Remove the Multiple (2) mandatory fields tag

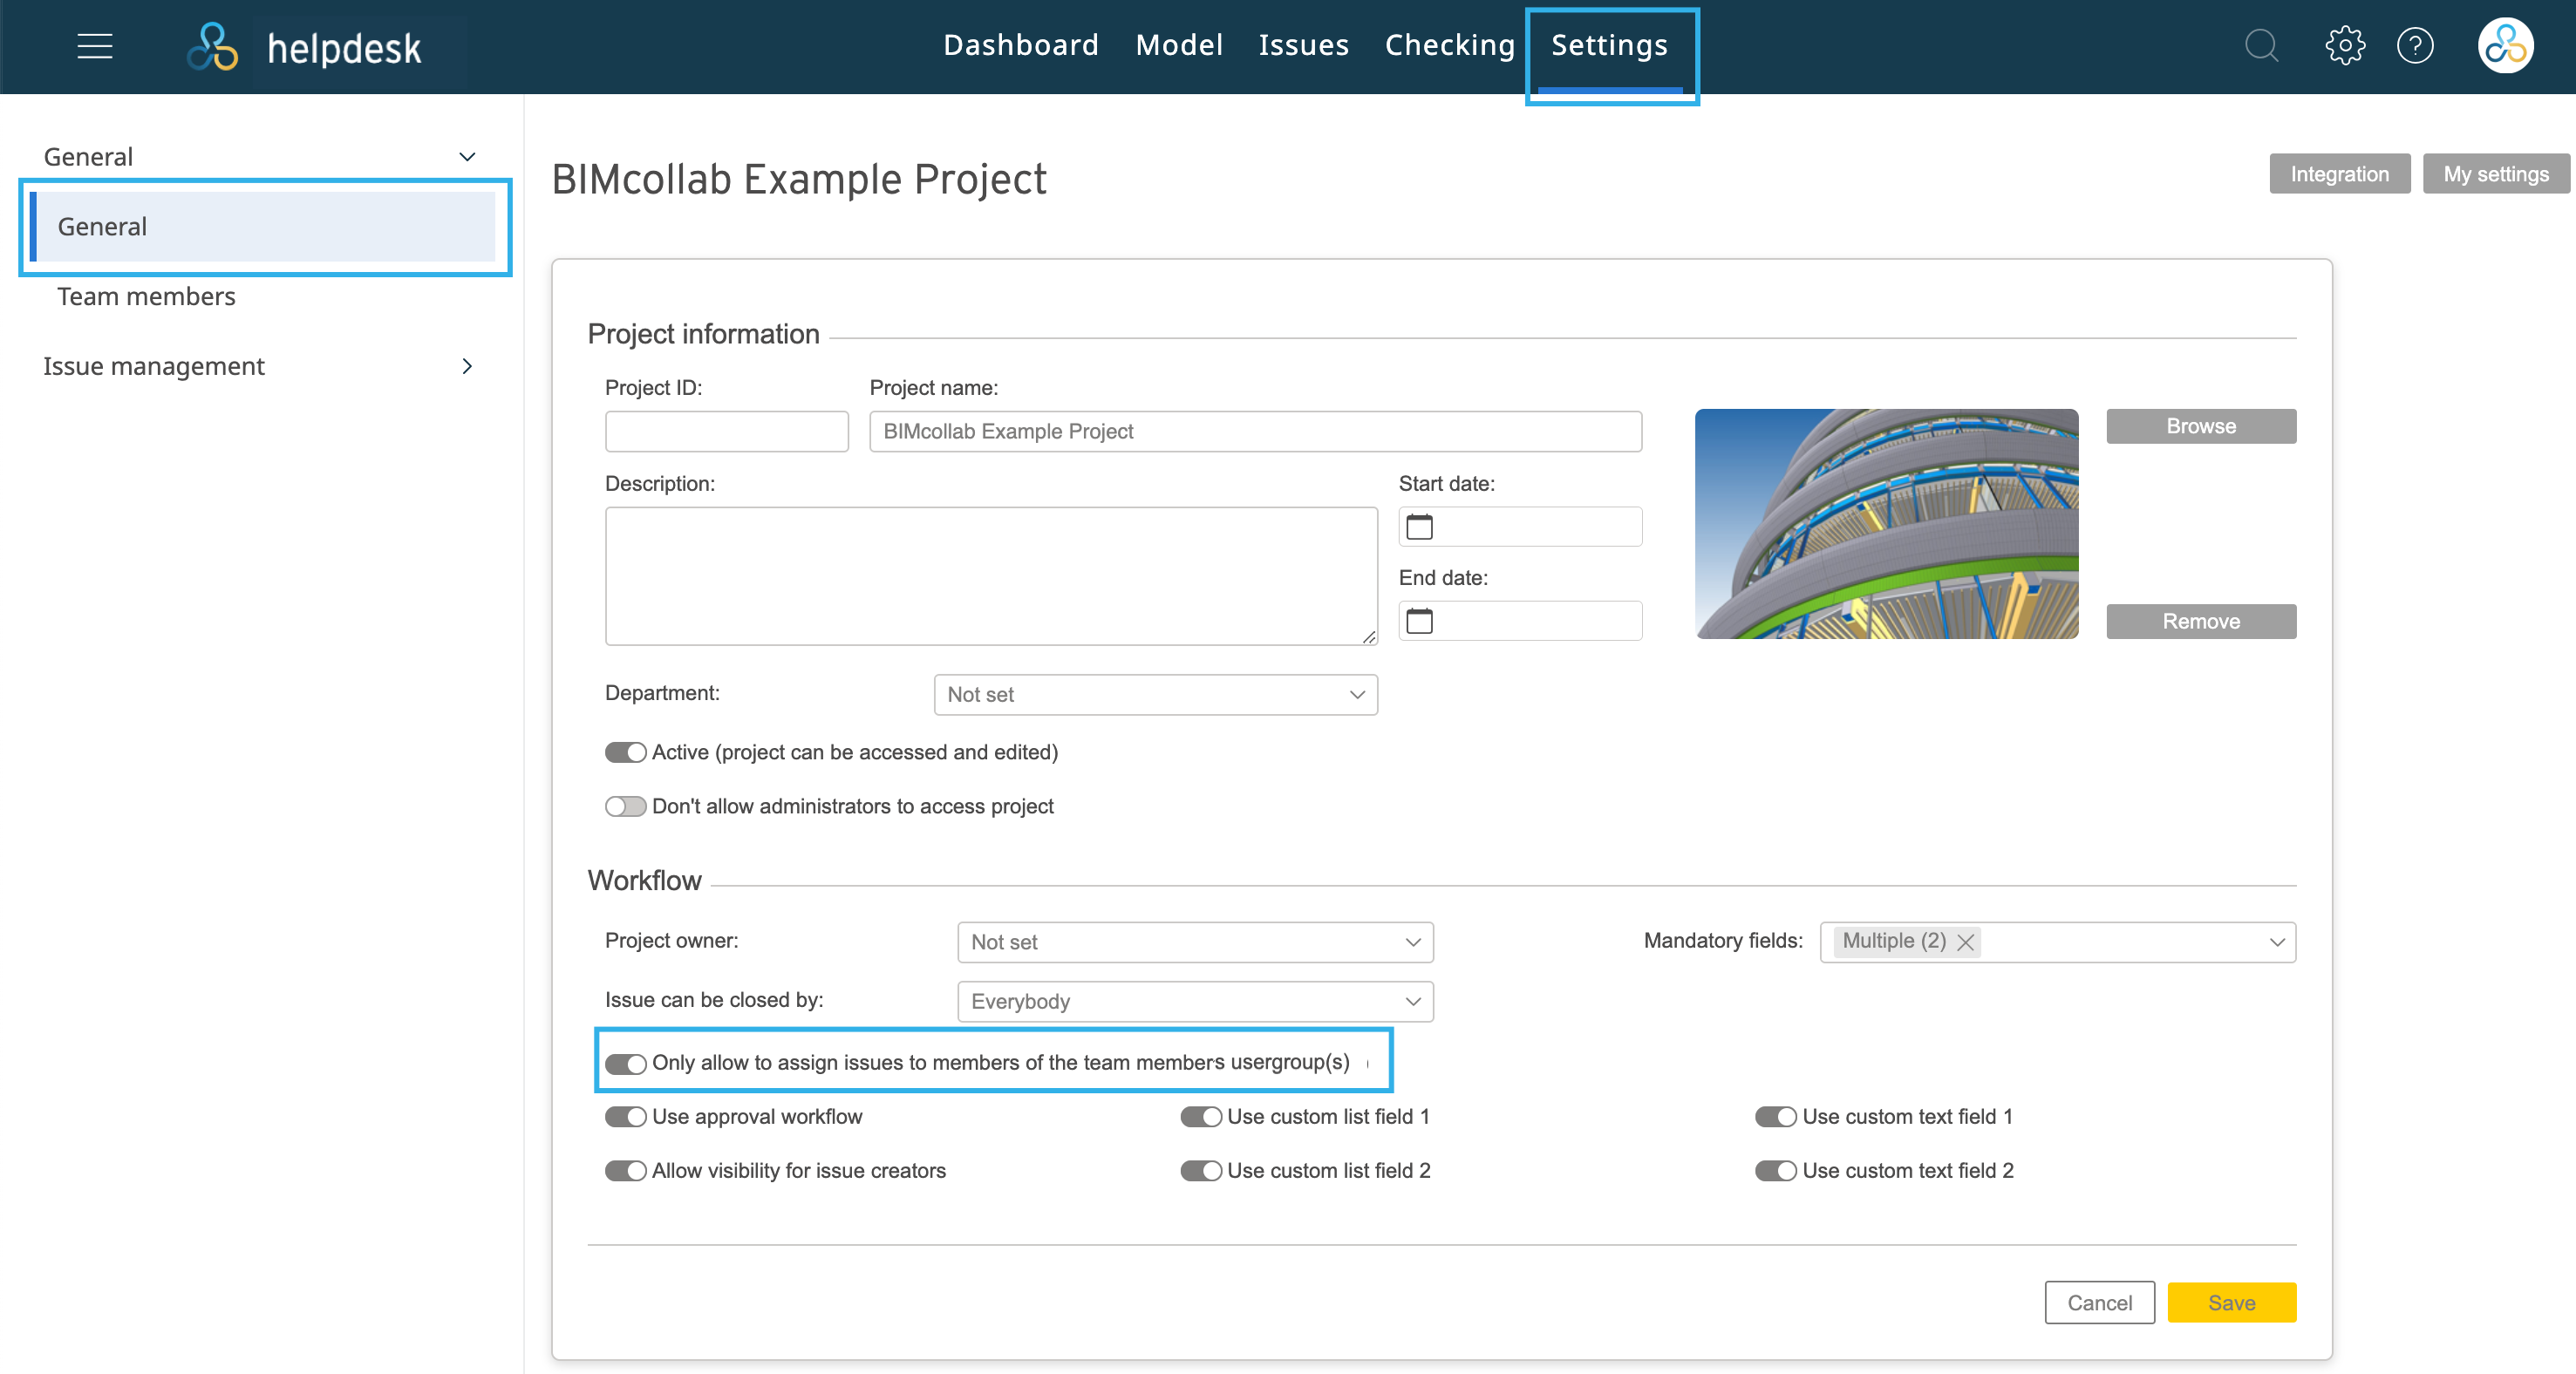click(x=1965, y=942)
